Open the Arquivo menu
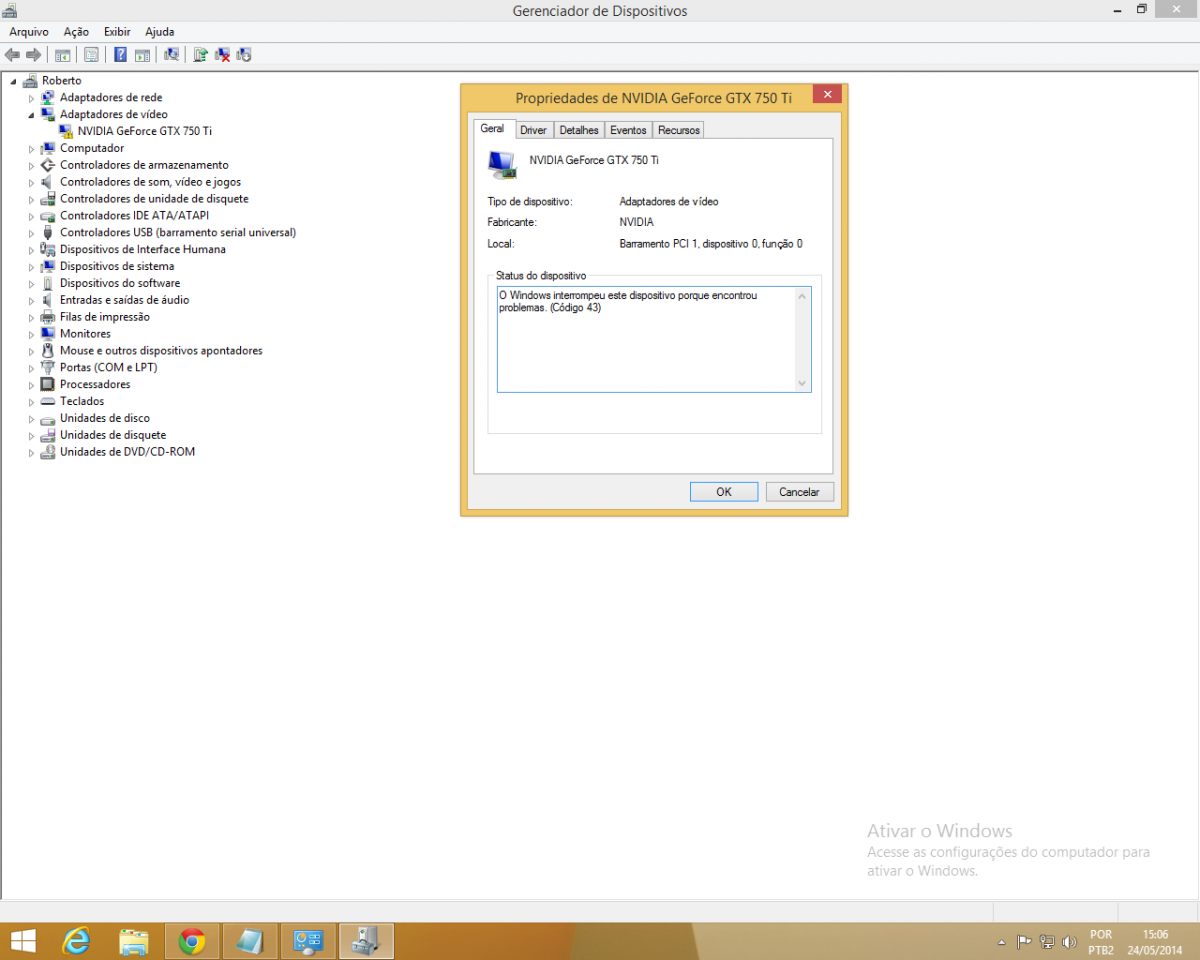Image resolution: width=1200 pixels, height=960 pixels. tap(29, 32)
